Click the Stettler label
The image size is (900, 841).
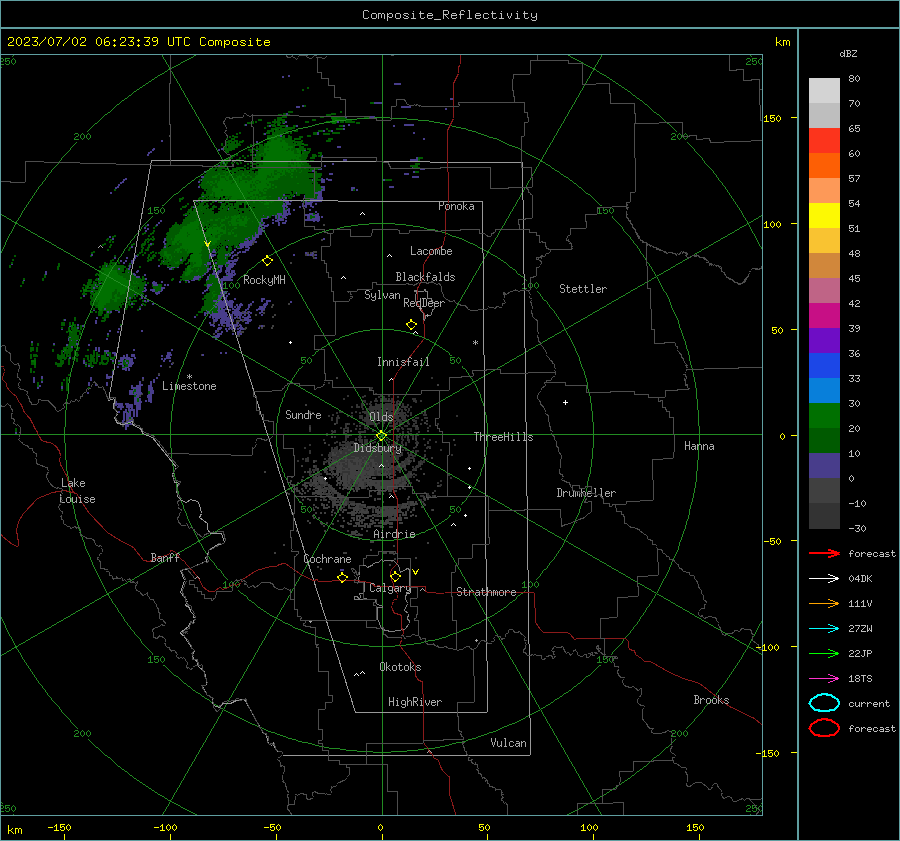point(583,289)
